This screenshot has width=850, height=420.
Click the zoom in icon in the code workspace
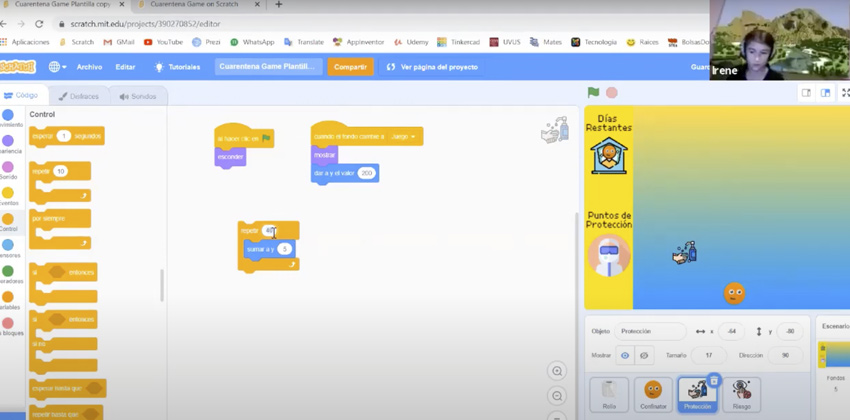pos(557,371)
